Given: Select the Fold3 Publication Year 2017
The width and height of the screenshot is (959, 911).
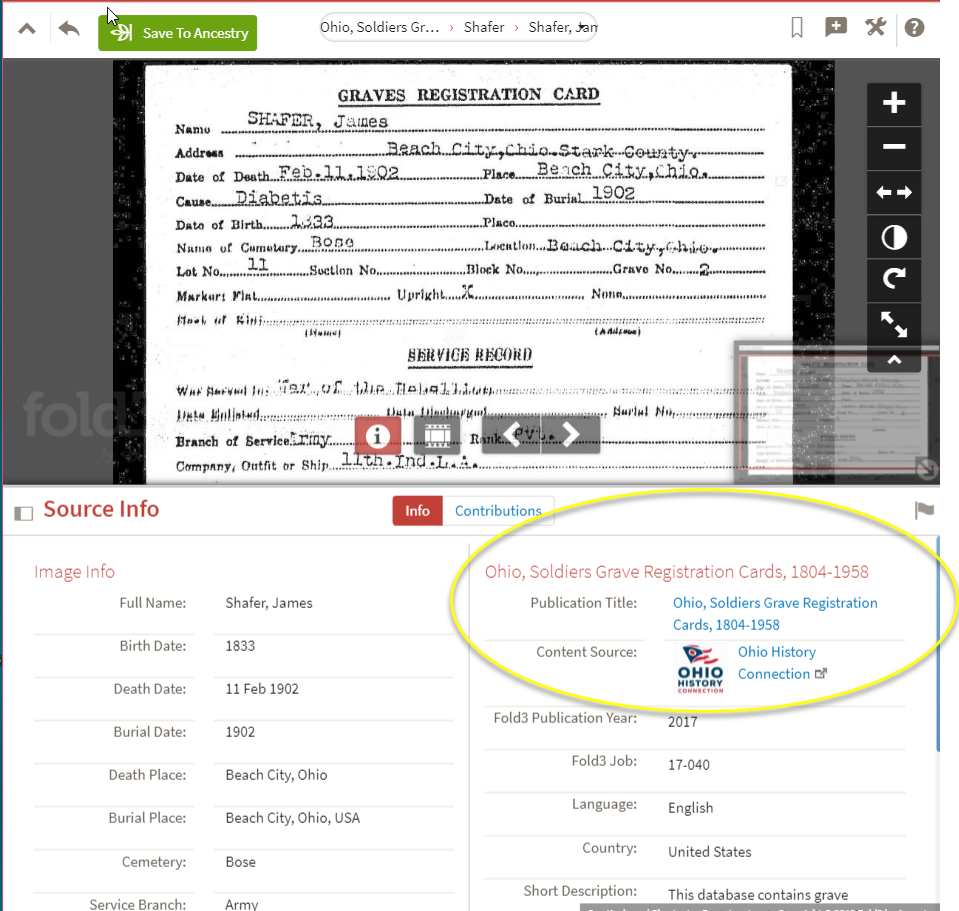Looking at the screenshot, I should [683, 722].
